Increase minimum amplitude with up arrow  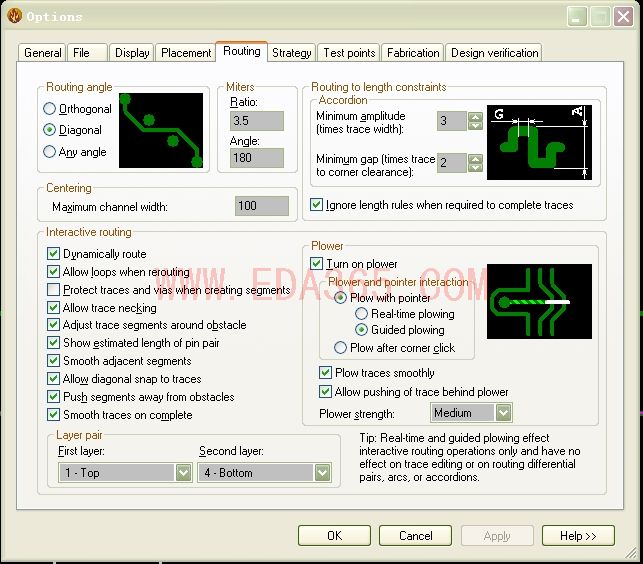(475, 116)
